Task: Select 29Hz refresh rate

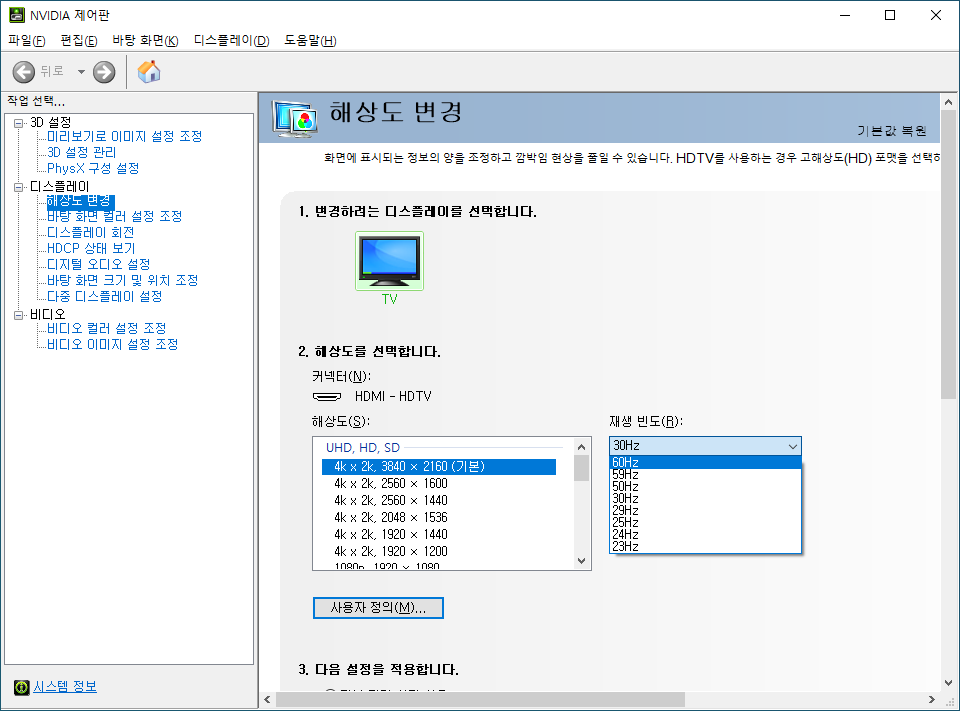Action: [x=705, y=511]
